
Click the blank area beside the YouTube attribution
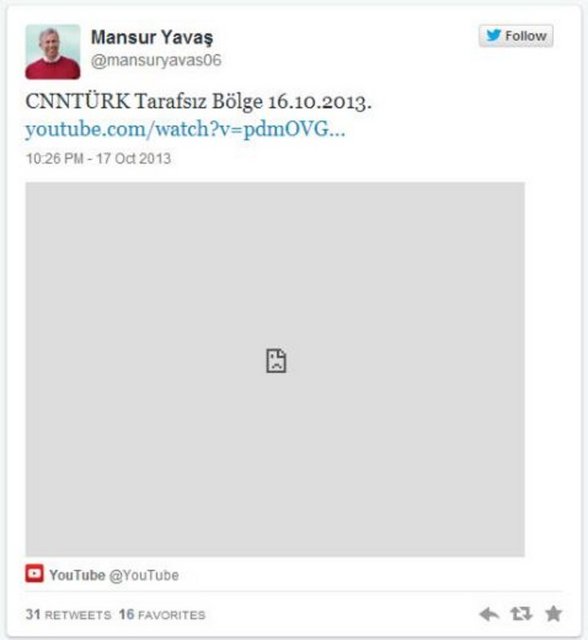367,575
